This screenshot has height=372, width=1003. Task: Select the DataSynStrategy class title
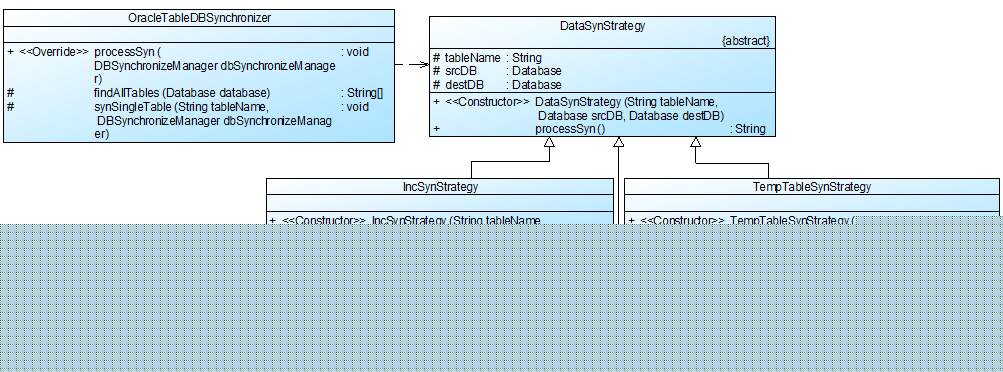click(603, 26)
